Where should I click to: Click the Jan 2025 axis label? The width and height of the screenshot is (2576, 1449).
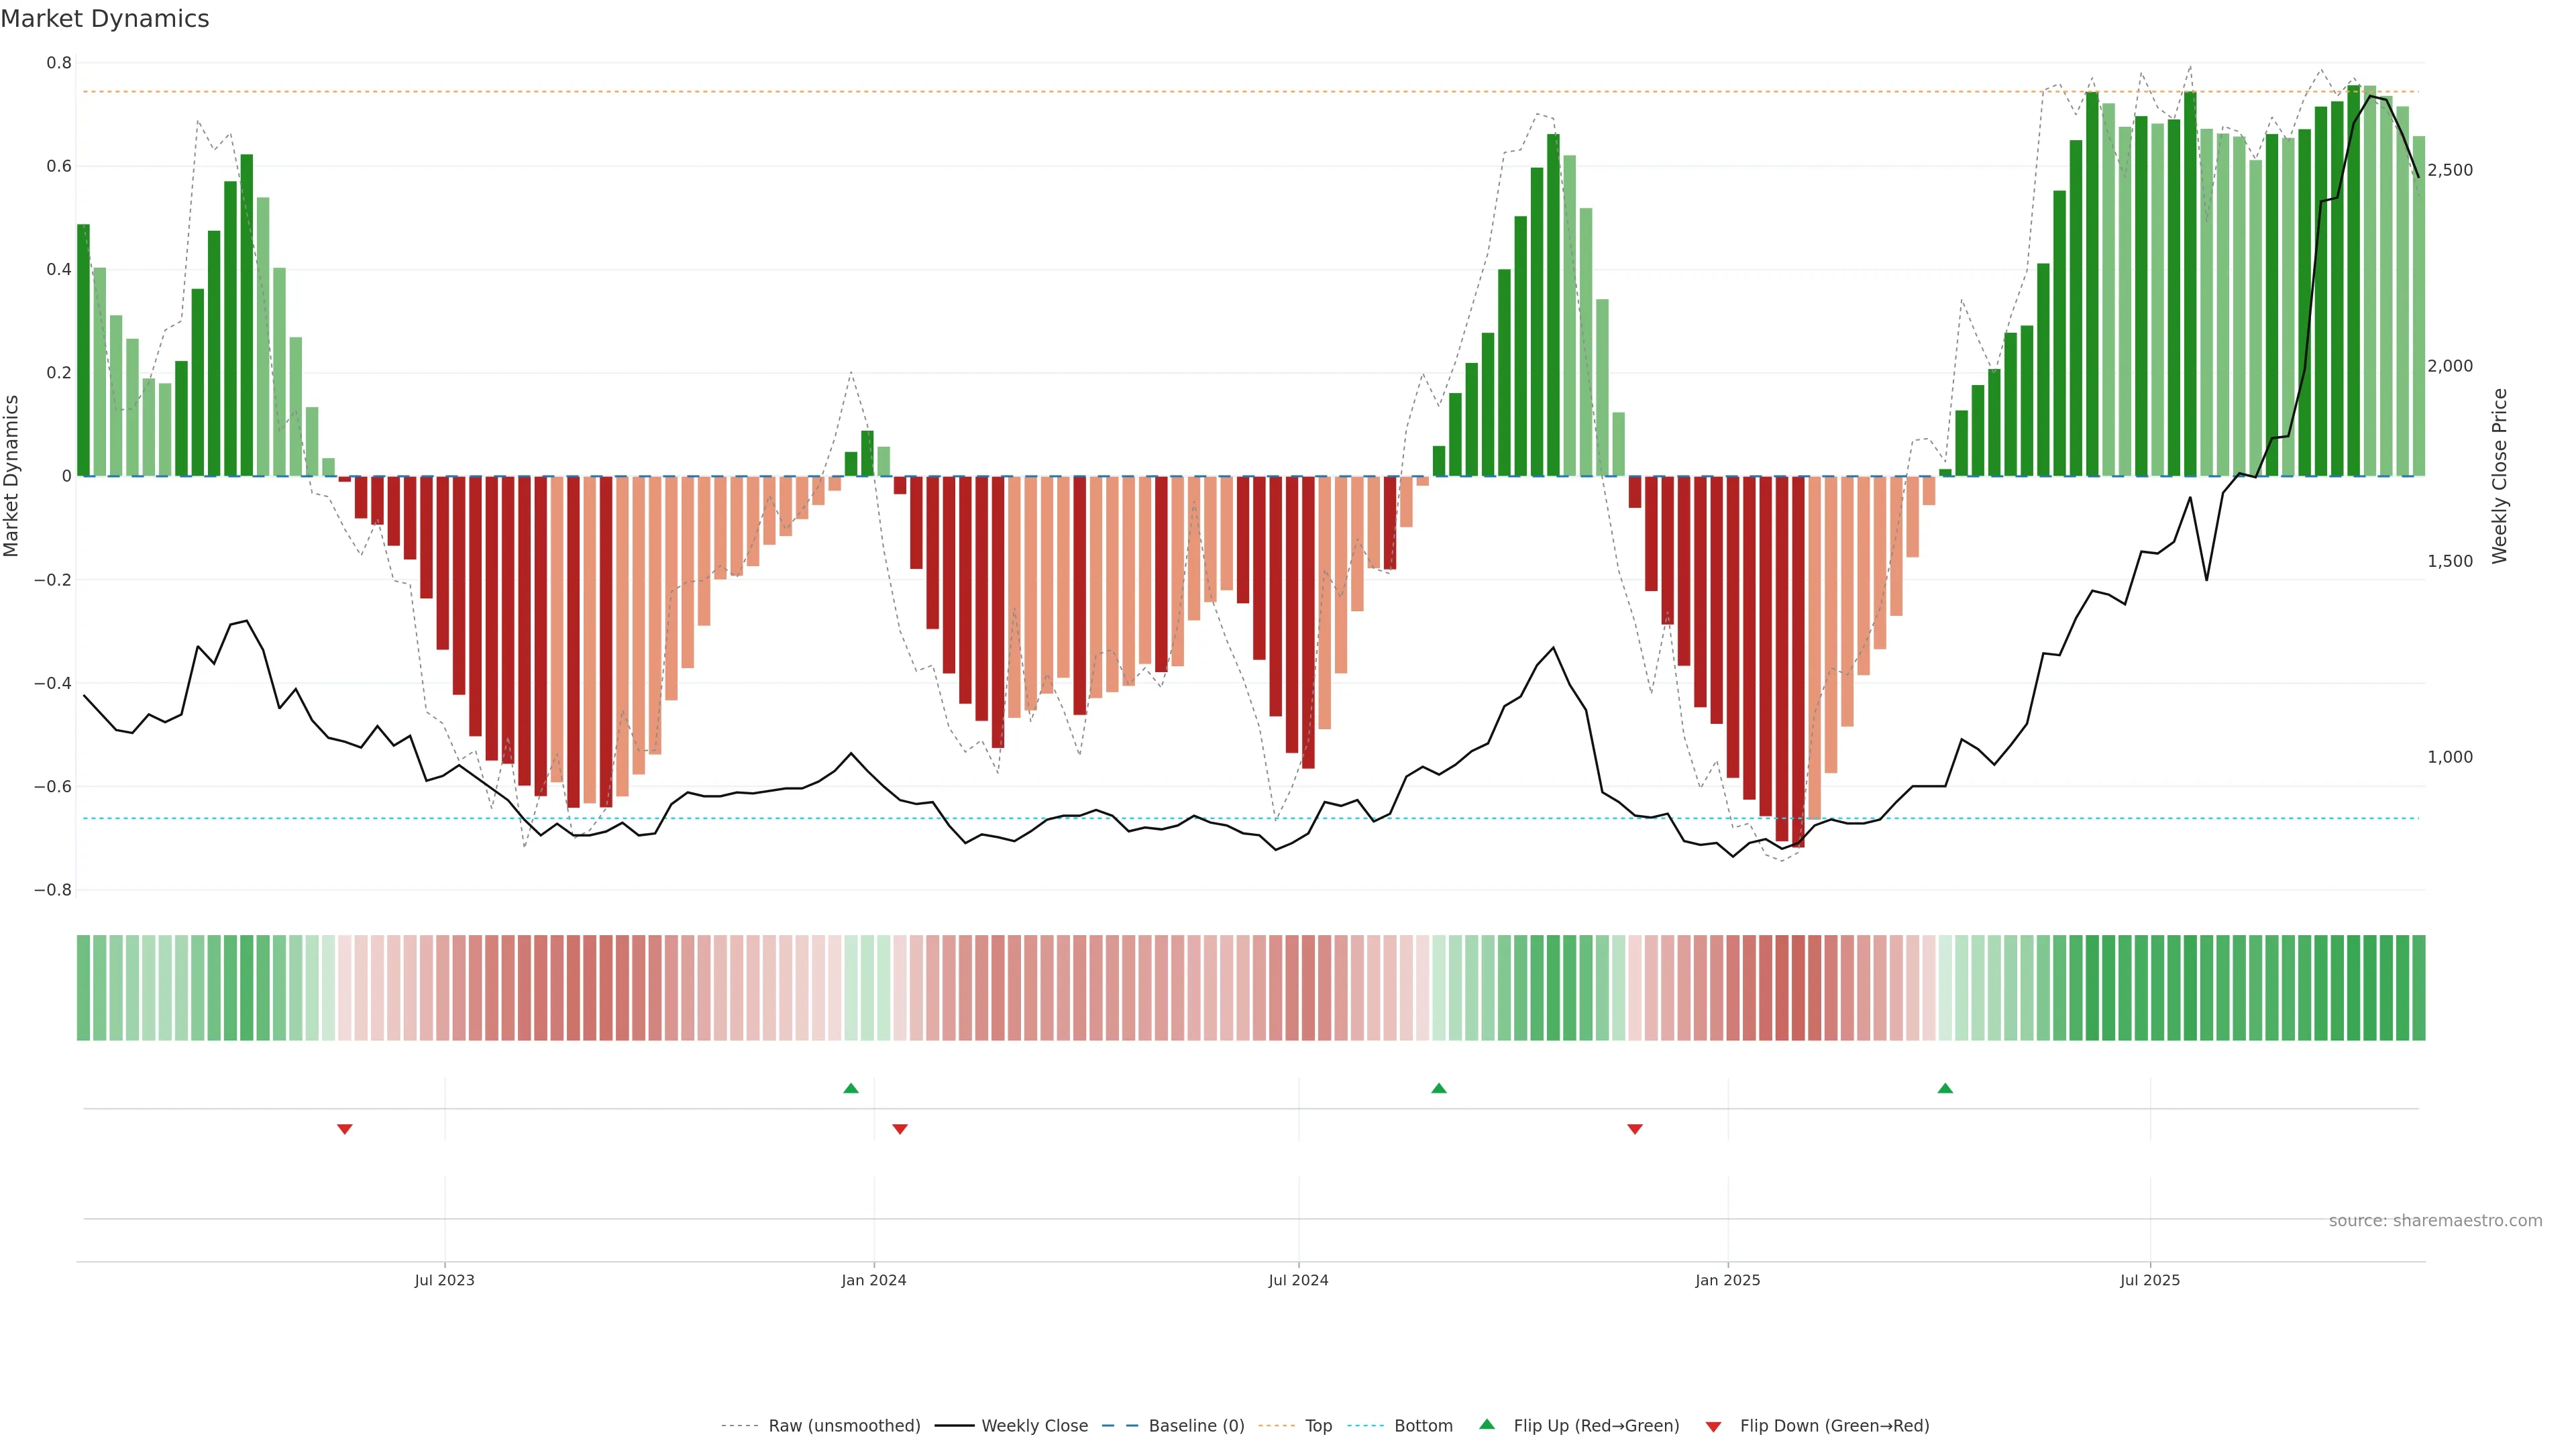coord(1727,1281)
